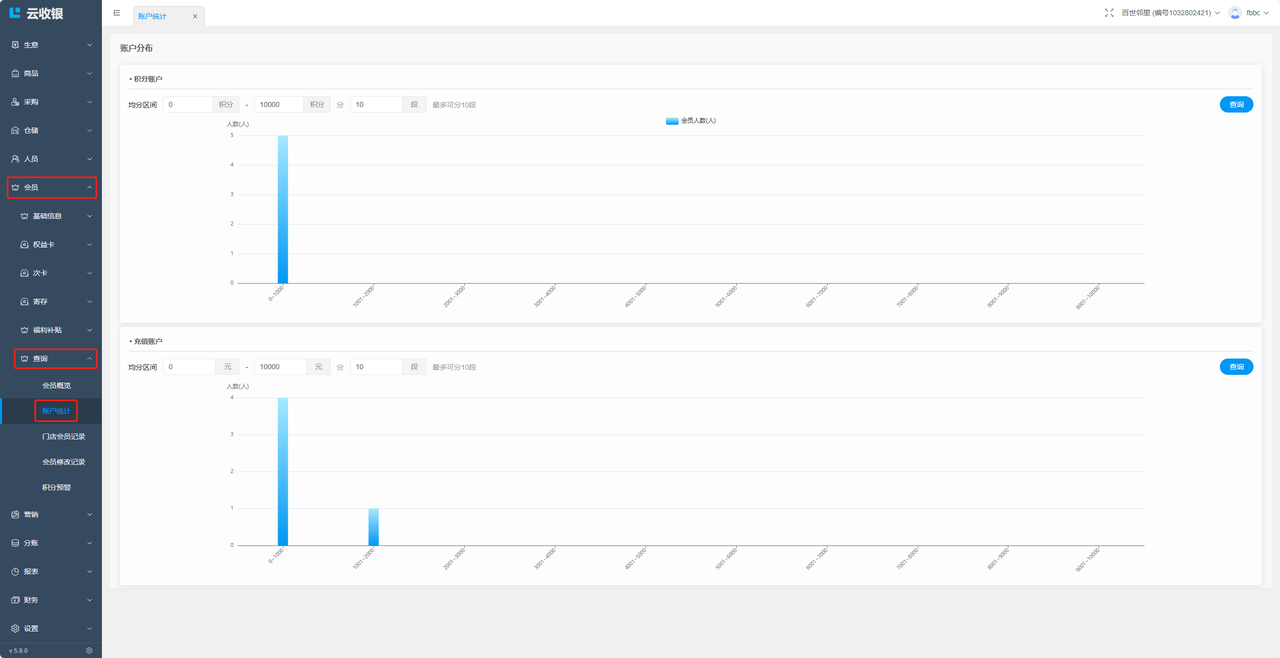Click the 会员人数(人) legend swatch
This screenshot has height=658, width=1280.
click(x=672, y=121)
